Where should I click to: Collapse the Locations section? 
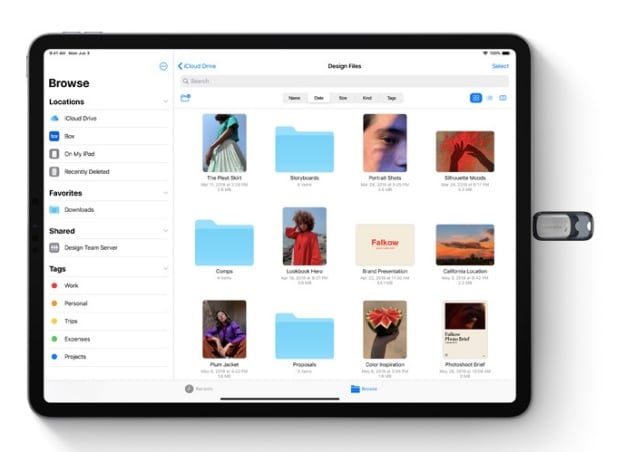pyautogui.click(x=166, y=102)
